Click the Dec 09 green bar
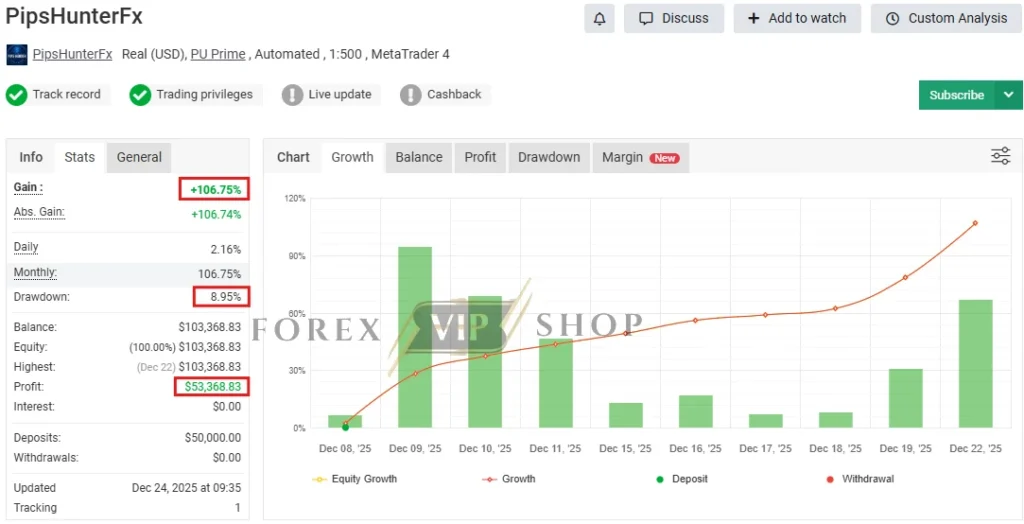 (415, 337)
